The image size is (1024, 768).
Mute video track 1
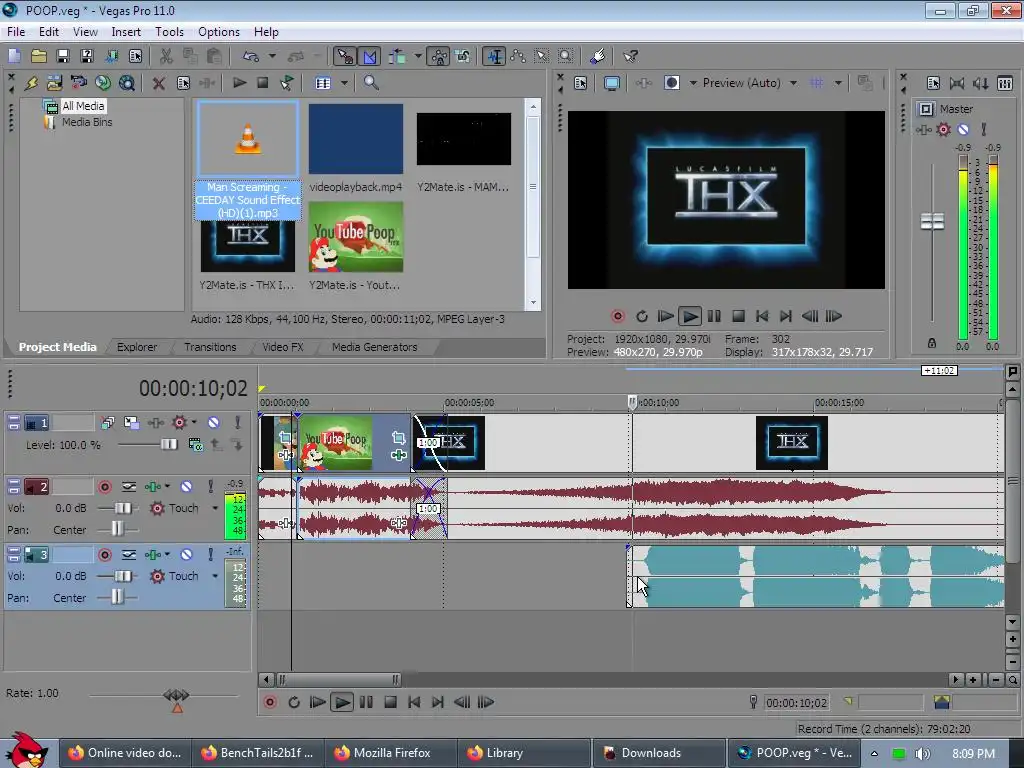pyautogui.click(x=214, y=423)
